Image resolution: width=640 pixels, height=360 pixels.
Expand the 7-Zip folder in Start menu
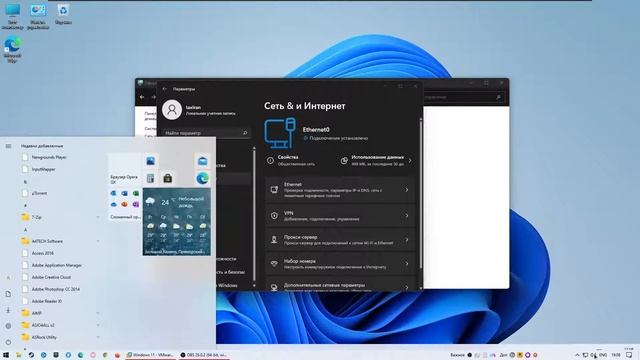click(60, 217)
